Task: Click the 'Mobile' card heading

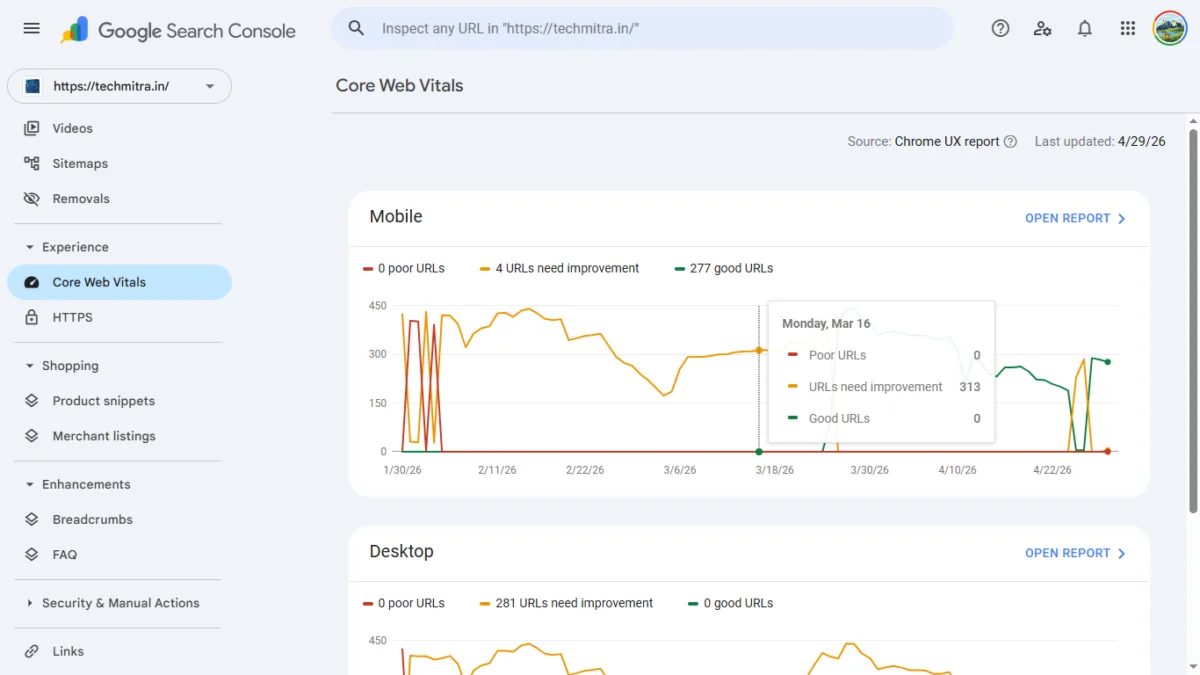Action: [396, 216]
